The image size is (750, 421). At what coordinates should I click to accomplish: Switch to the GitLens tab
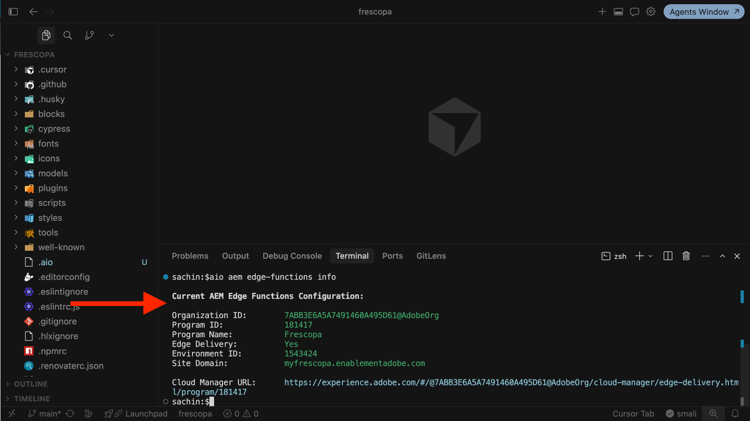[x=431, y=256]
